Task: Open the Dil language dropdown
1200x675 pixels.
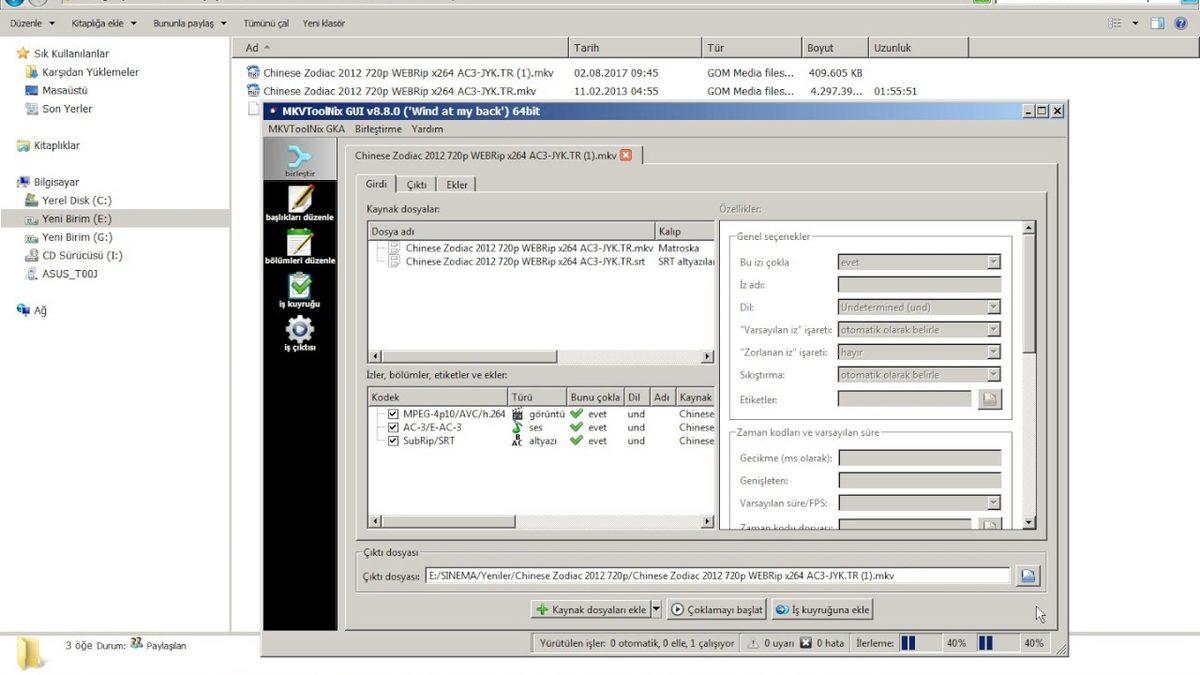Action: pyautogui.click(x=994, y=306)
